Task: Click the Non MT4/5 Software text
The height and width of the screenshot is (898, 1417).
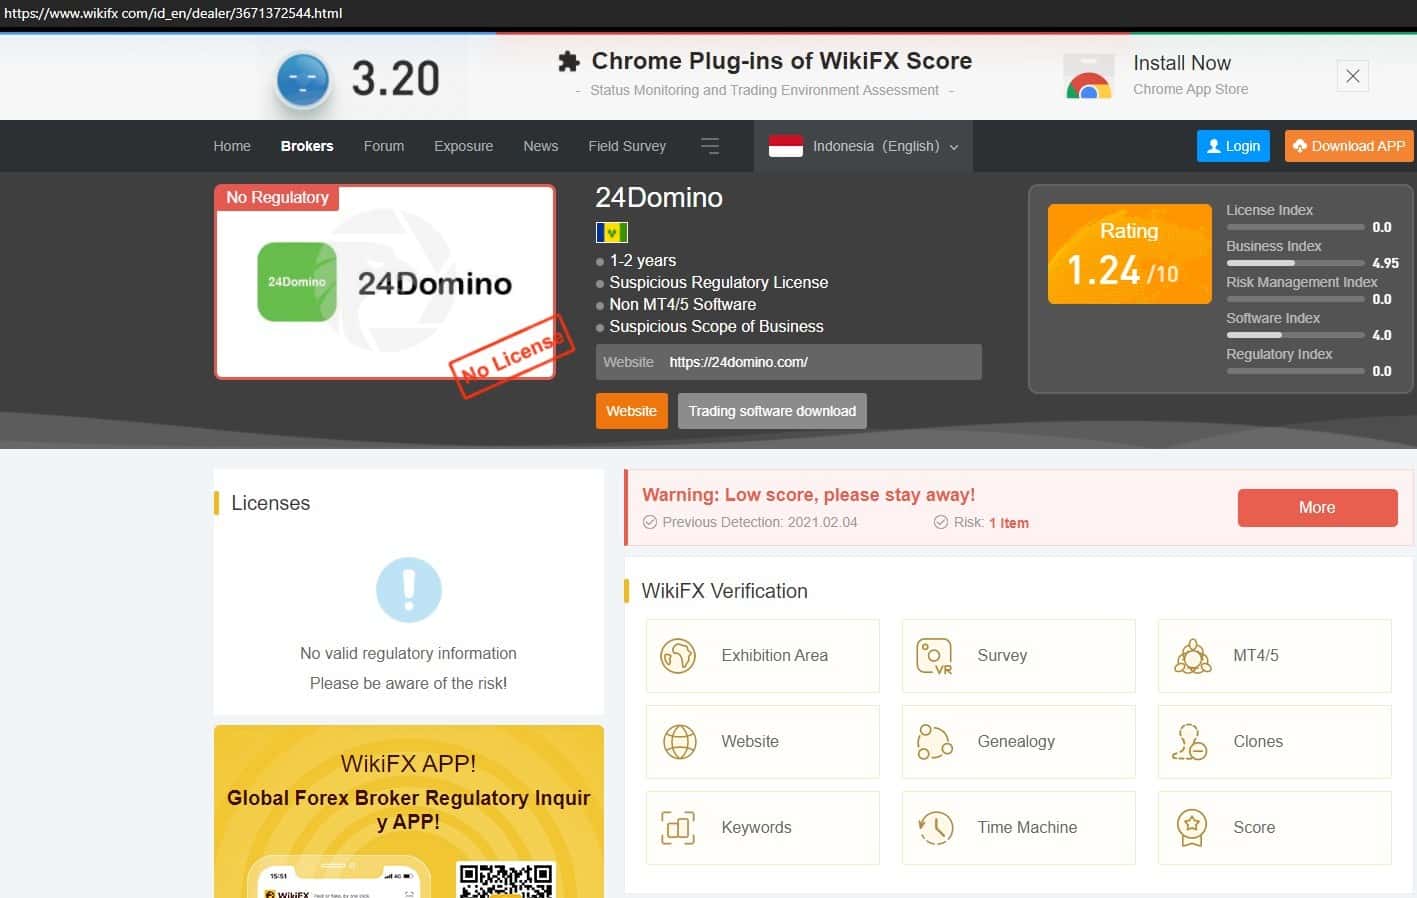Action: point(683,305)
